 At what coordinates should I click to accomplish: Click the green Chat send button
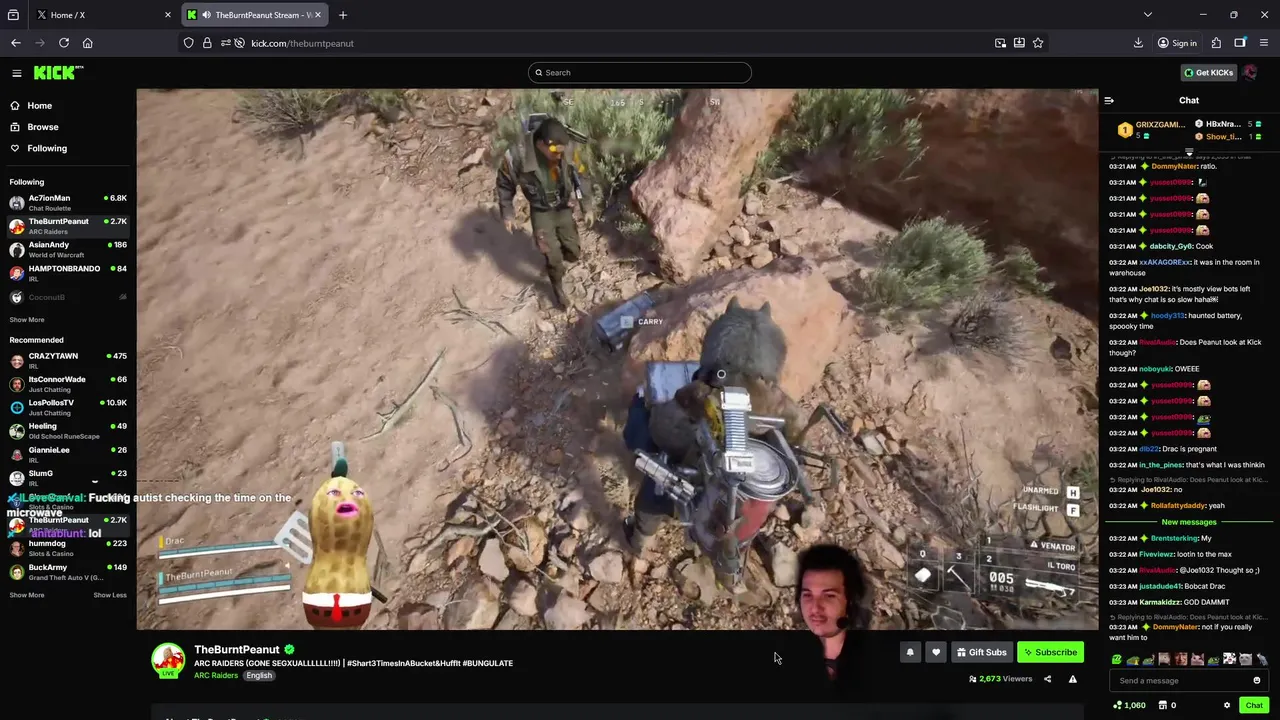[x=1254, y=705]
